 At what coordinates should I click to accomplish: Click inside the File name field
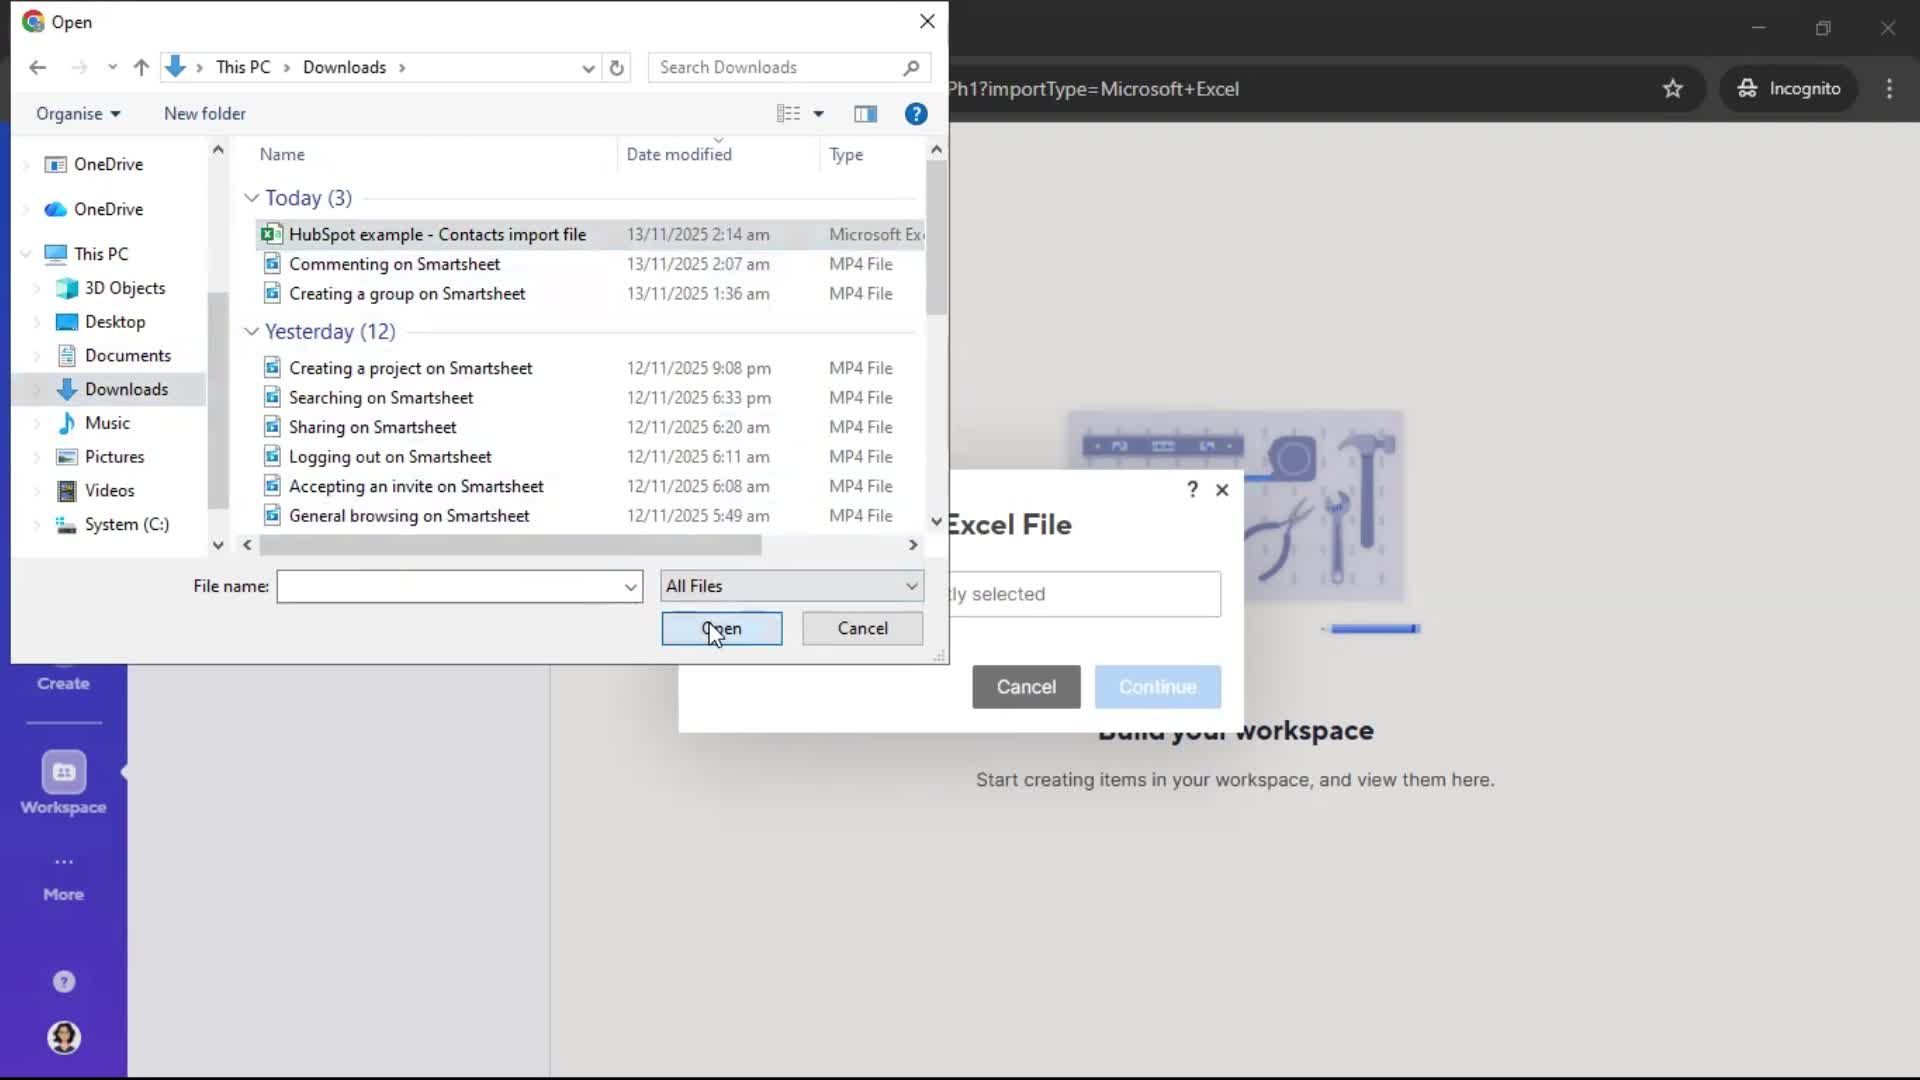point(450,587)
